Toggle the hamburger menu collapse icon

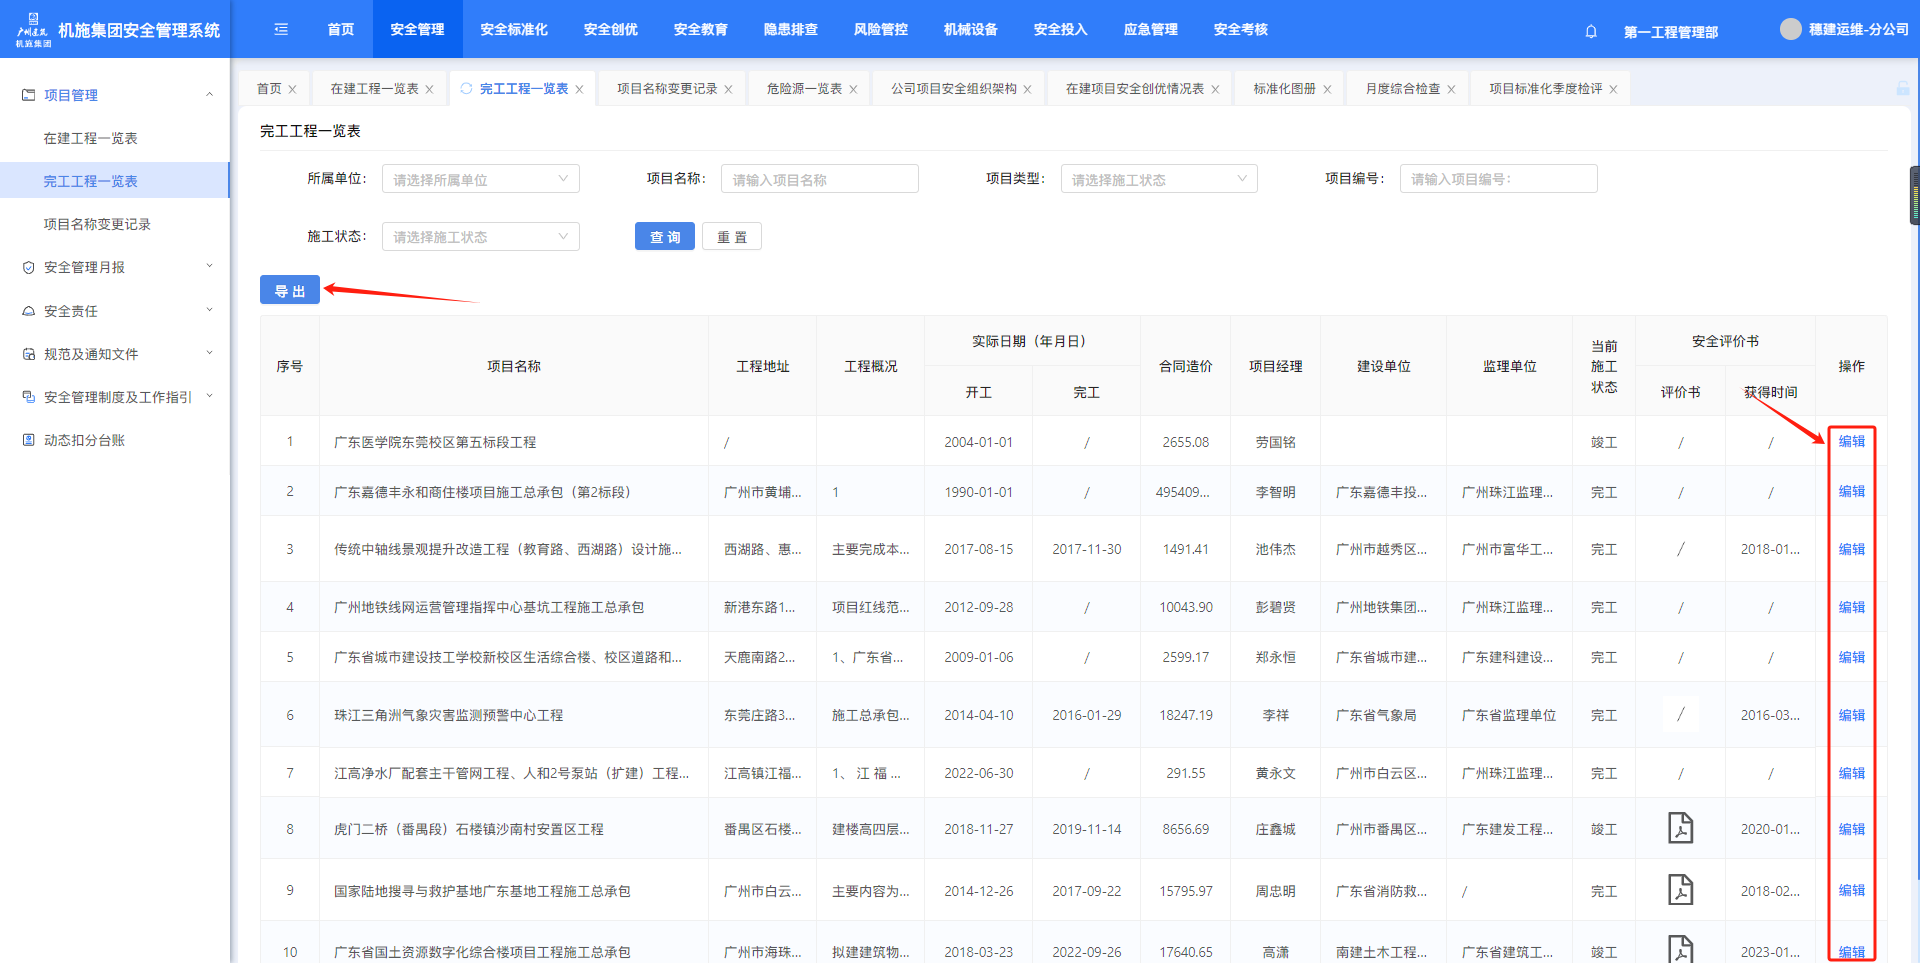[281, 29]
